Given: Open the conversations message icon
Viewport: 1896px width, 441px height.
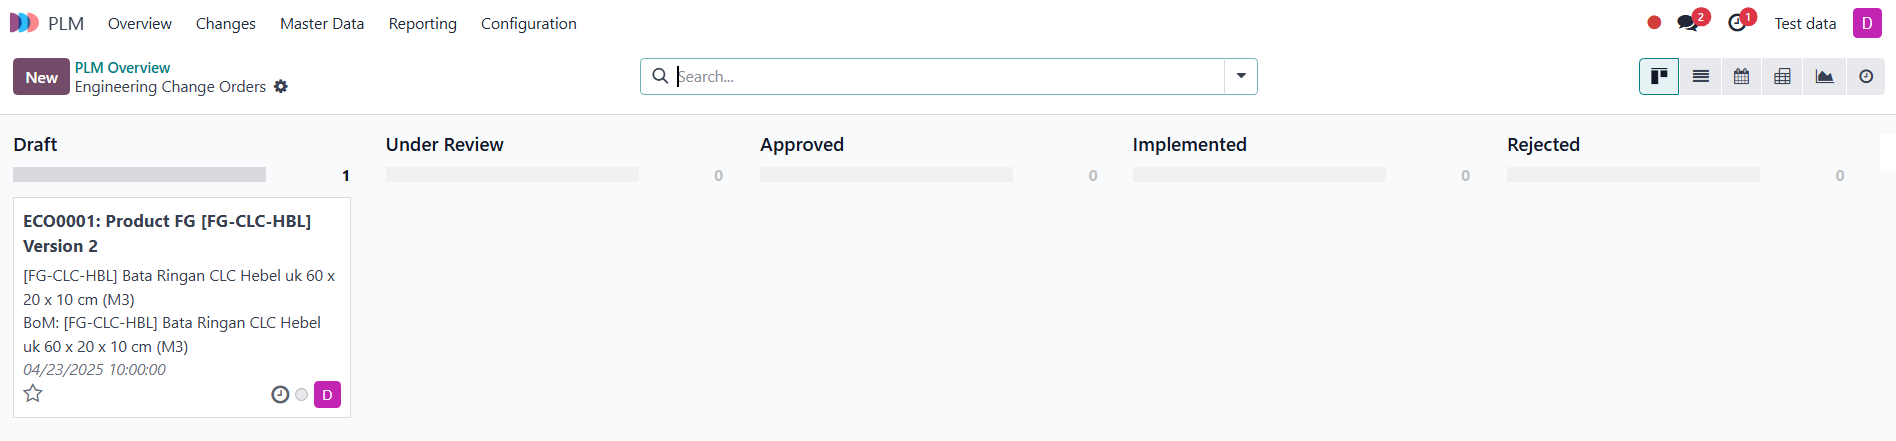Looking at the screenshot, I should point(1688,23).
